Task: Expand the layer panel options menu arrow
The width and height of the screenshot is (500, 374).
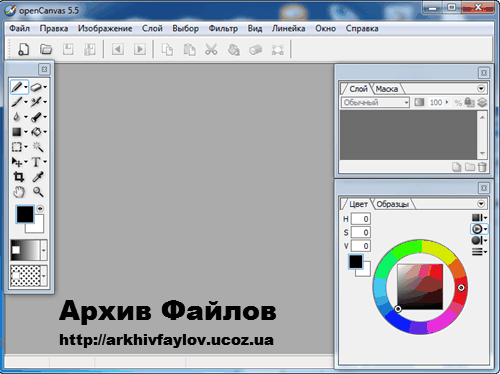Action: [x=481, y=89]
